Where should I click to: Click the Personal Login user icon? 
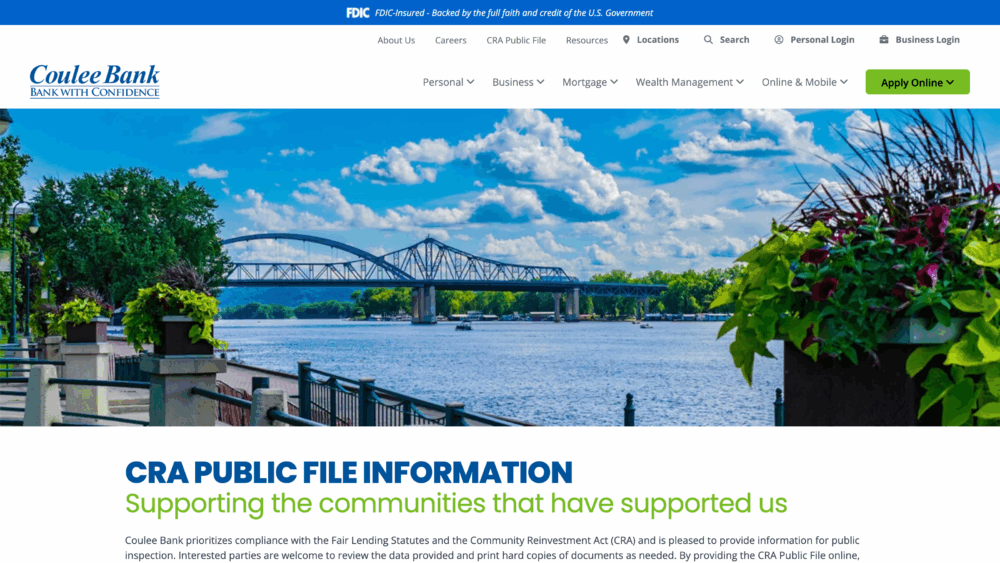click(779, 40)
